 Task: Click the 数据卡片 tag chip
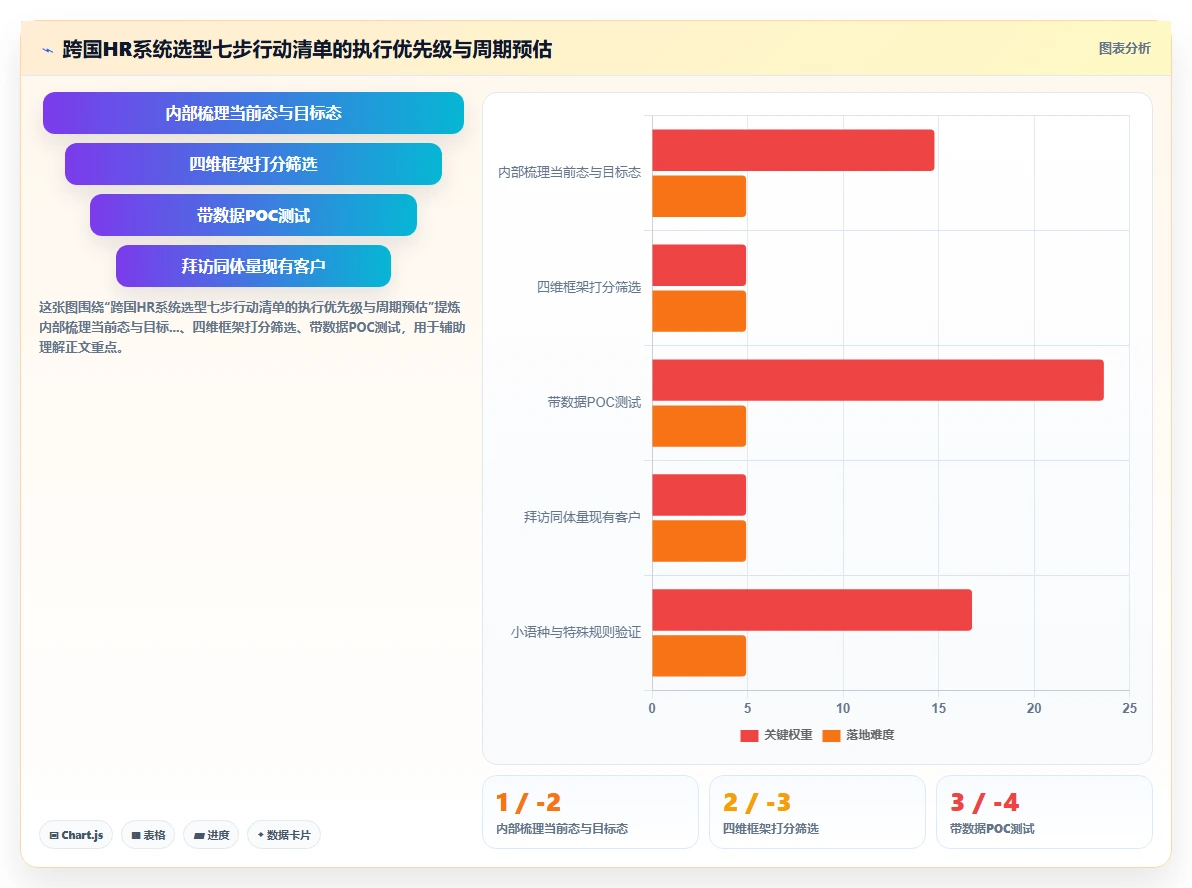click(x=284, y=835)
